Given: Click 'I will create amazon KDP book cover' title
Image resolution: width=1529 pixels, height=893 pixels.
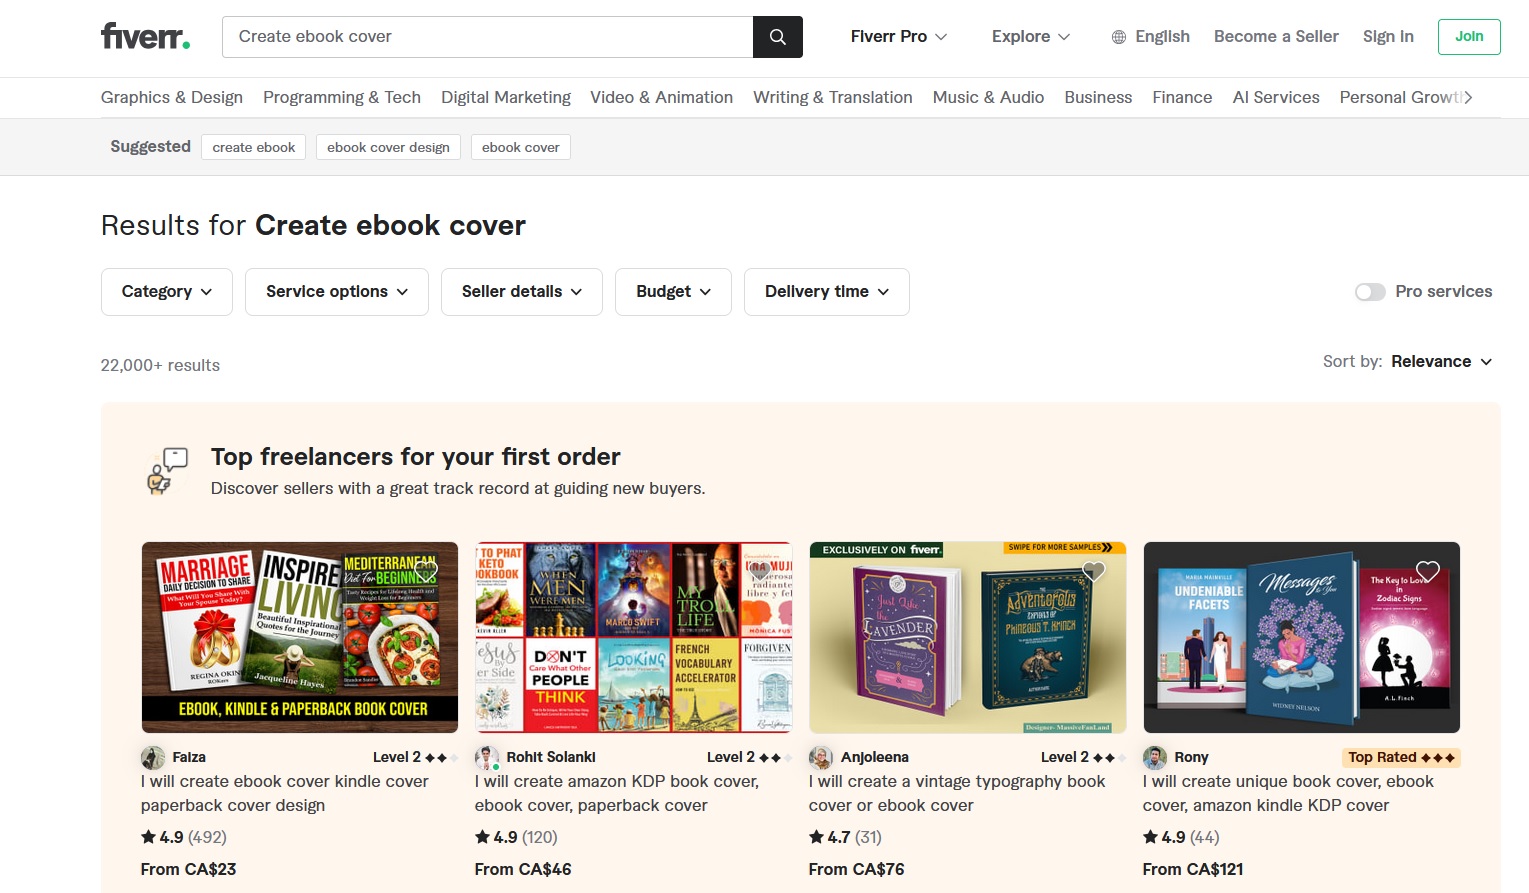Looking at the screenshot, I should click(617, 794).
